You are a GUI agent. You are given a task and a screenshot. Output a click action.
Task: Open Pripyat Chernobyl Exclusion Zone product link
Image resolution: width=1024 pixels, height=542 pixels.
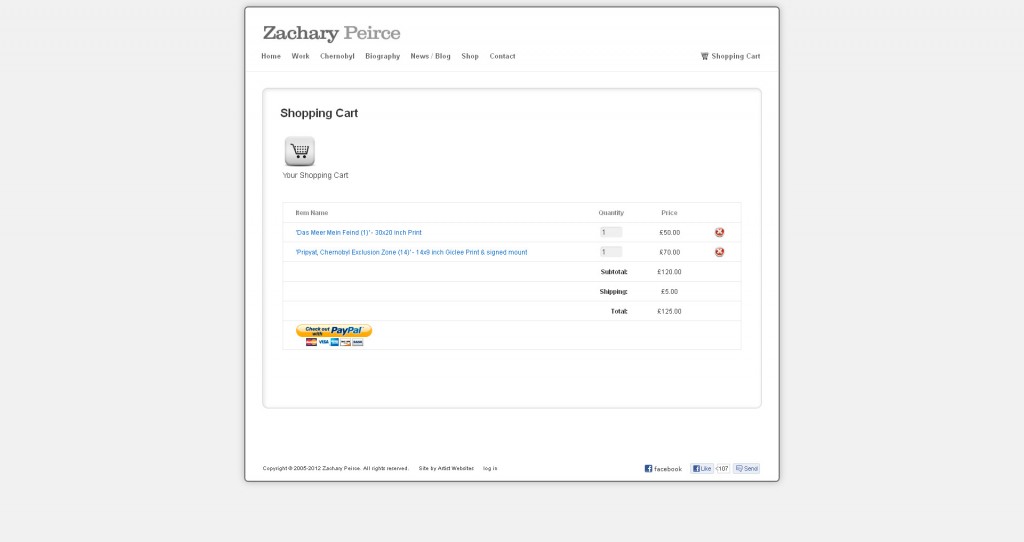click(x=411, y=252)
